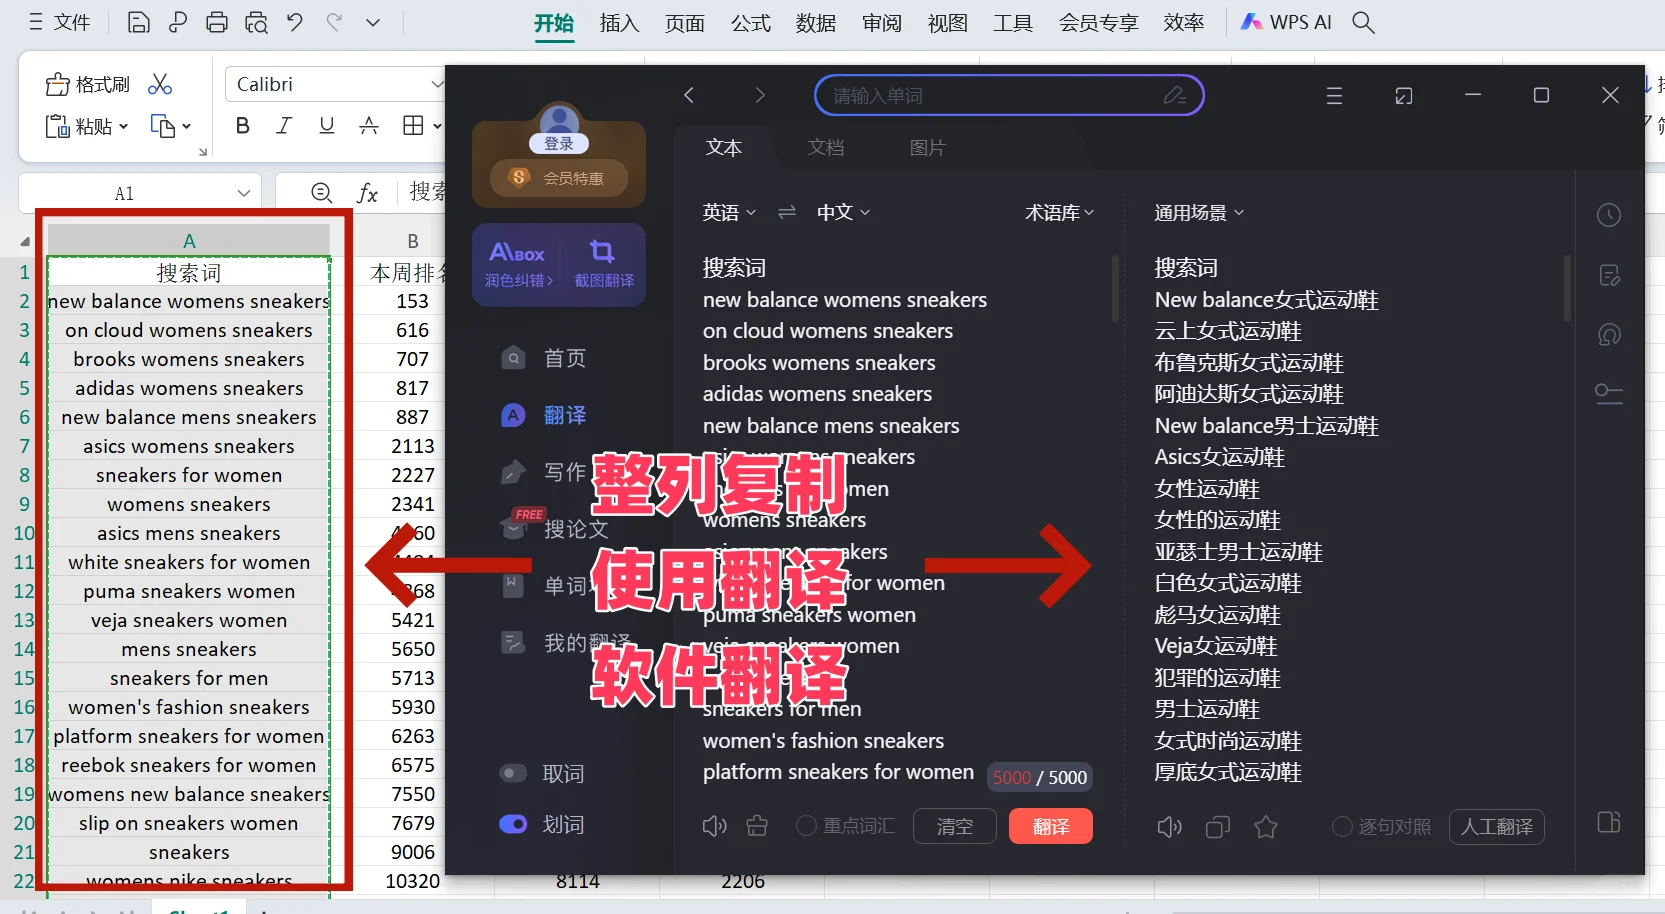The width and height of the screenshot is (1665, 914).
Task: Enable the 取词 word capture toggle
Action: (513, 772)
